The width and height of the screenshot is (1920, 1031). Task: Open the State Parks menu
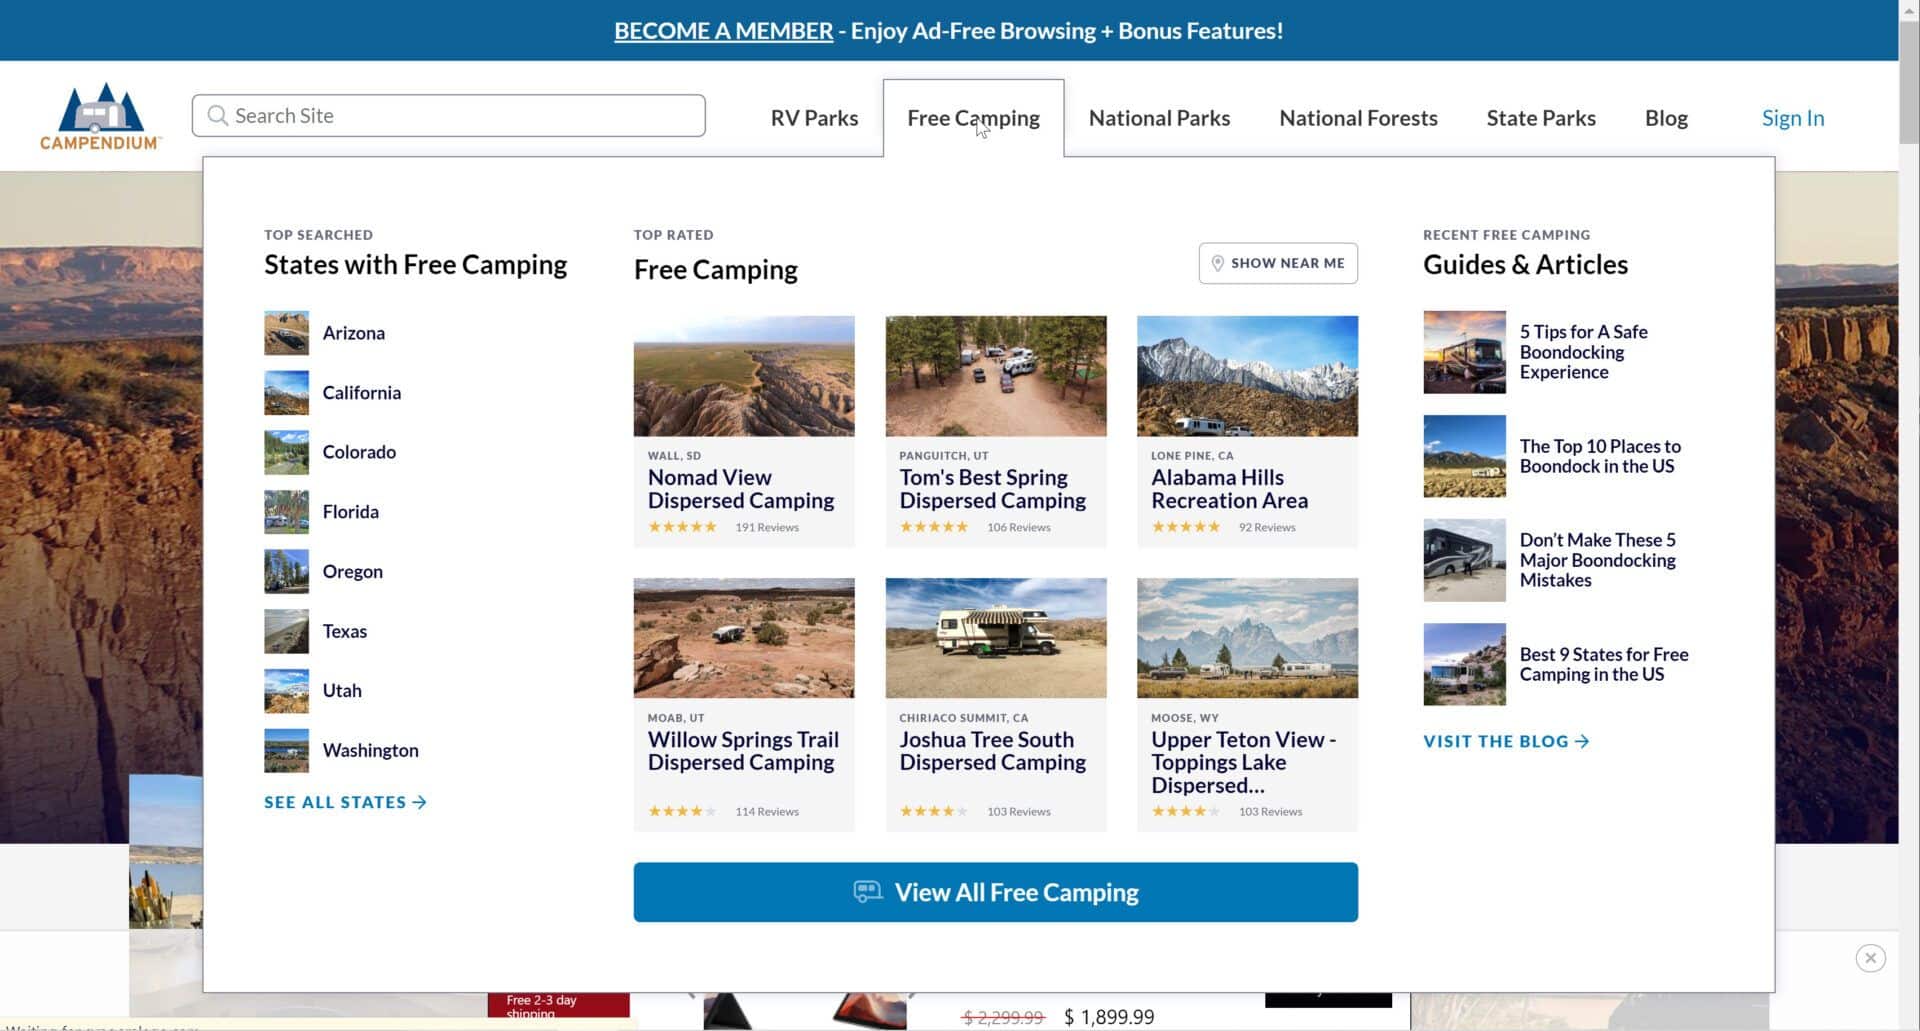1541,118
